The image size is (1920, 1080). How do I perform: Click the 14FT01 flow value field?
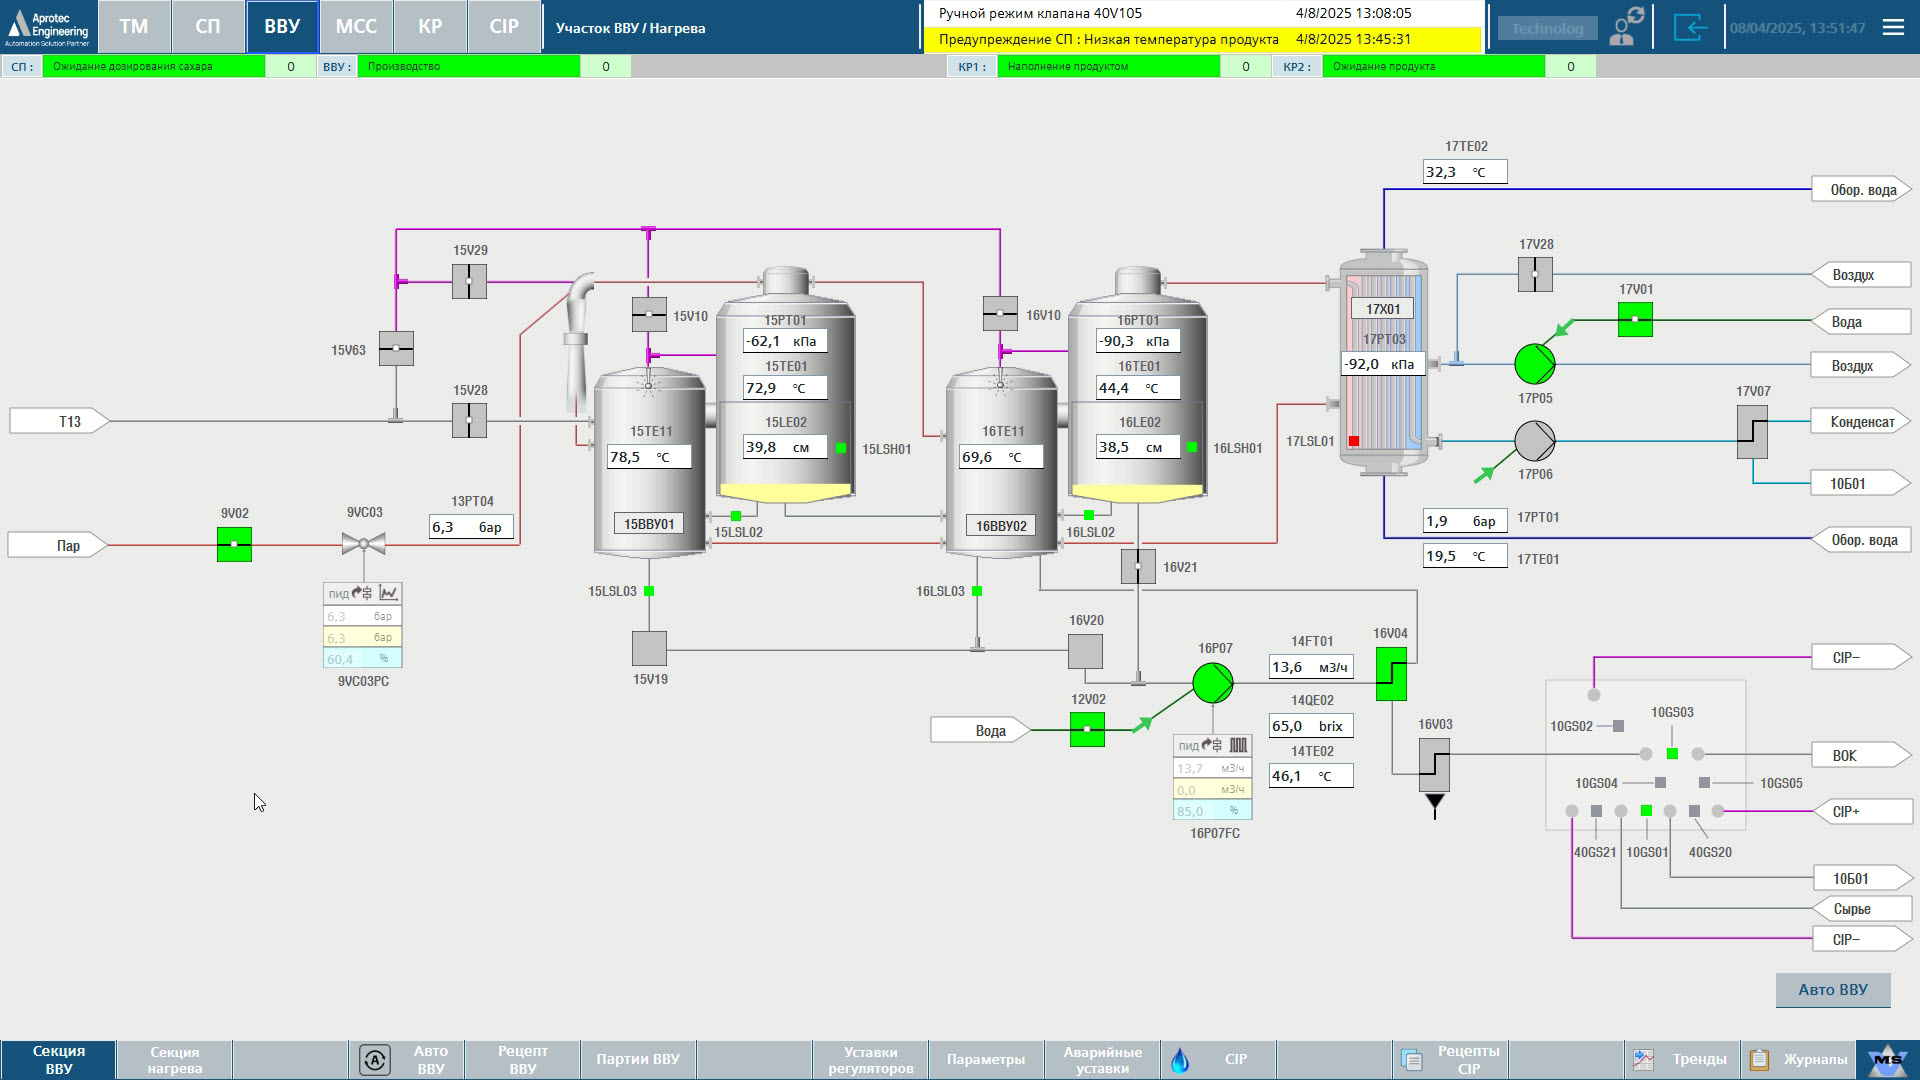pos(1310,667)
